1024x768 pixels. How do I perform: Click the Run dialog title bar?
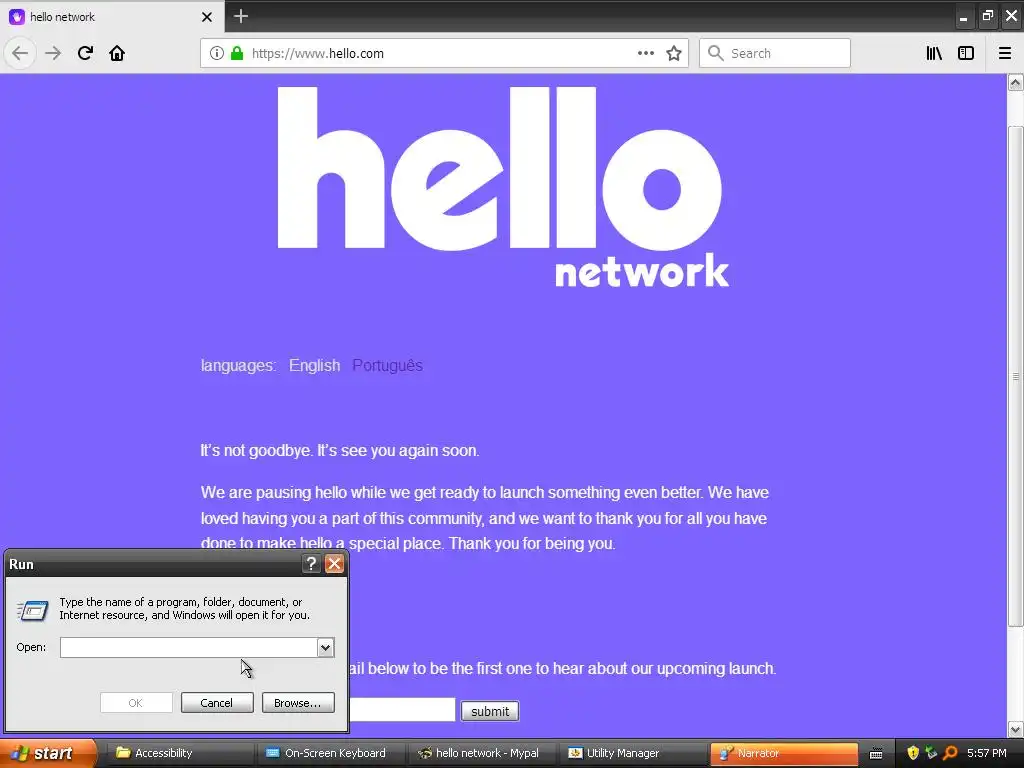(x=153, y=564)
